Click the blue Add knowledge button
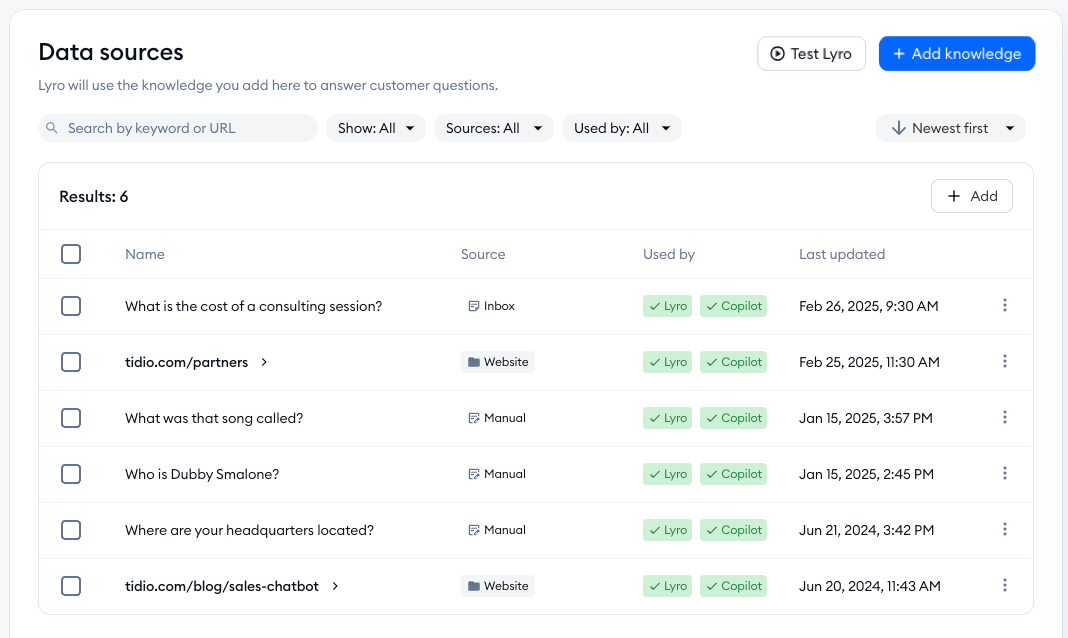Viewport: 1068px width, 638px height. [956, 54]
